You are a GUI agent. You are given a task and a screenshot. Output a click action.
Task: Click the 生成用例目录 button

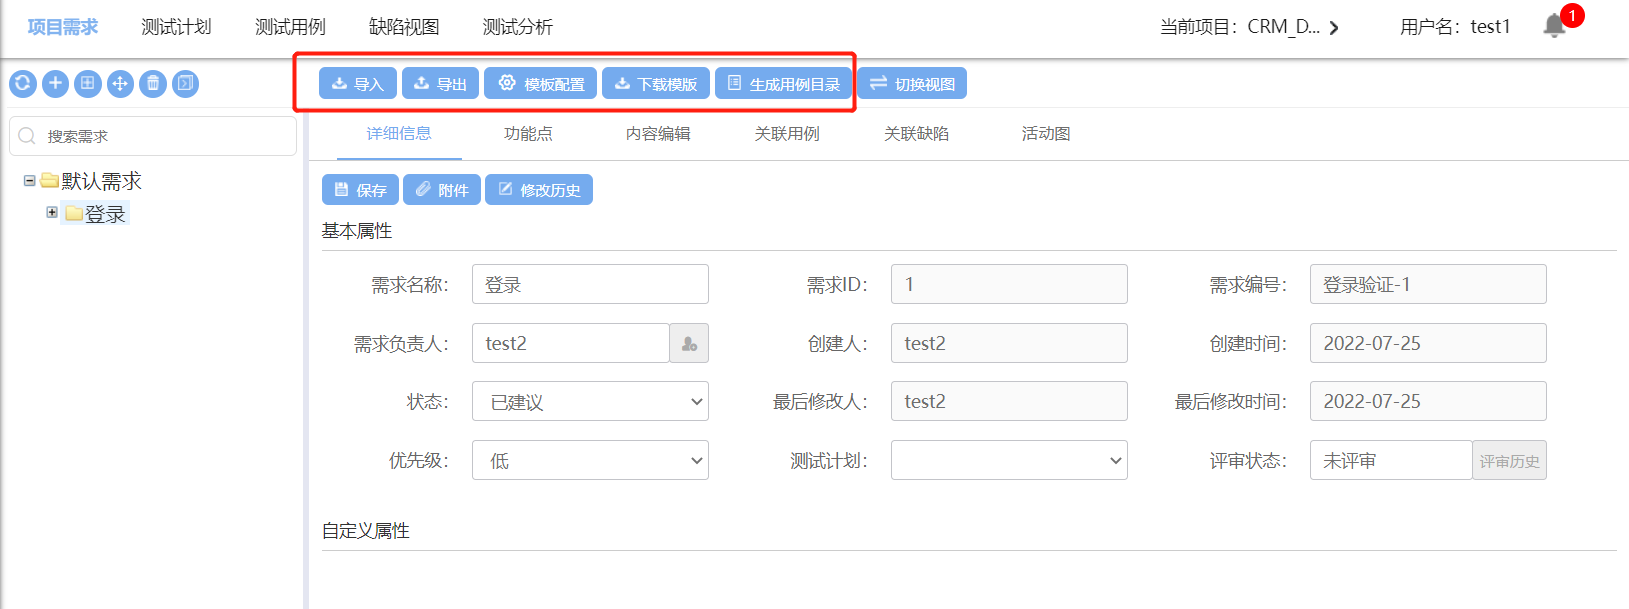pos(783,84)
